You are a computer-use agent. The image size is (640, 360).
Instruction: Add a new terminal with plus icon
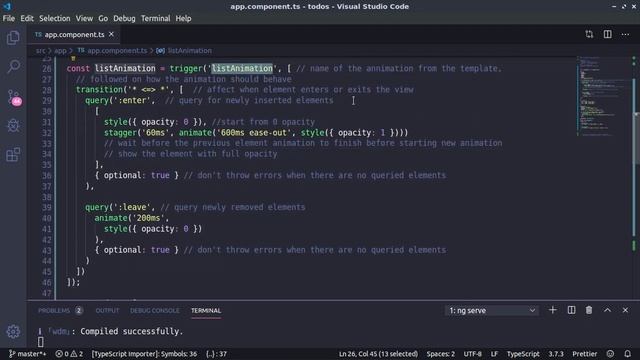553,310
